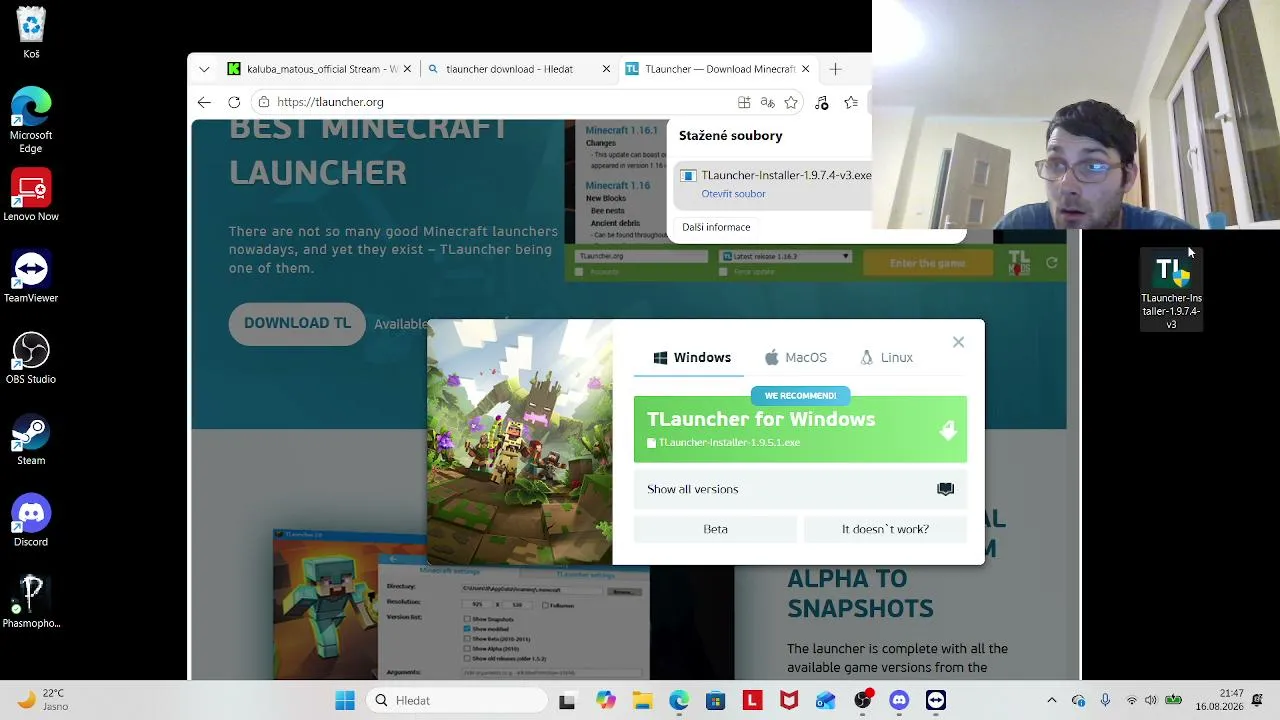The width and height of the screenshot is (1280, 720).
Task: Open the Edge favorites list icon
Action: coord(851,102)
